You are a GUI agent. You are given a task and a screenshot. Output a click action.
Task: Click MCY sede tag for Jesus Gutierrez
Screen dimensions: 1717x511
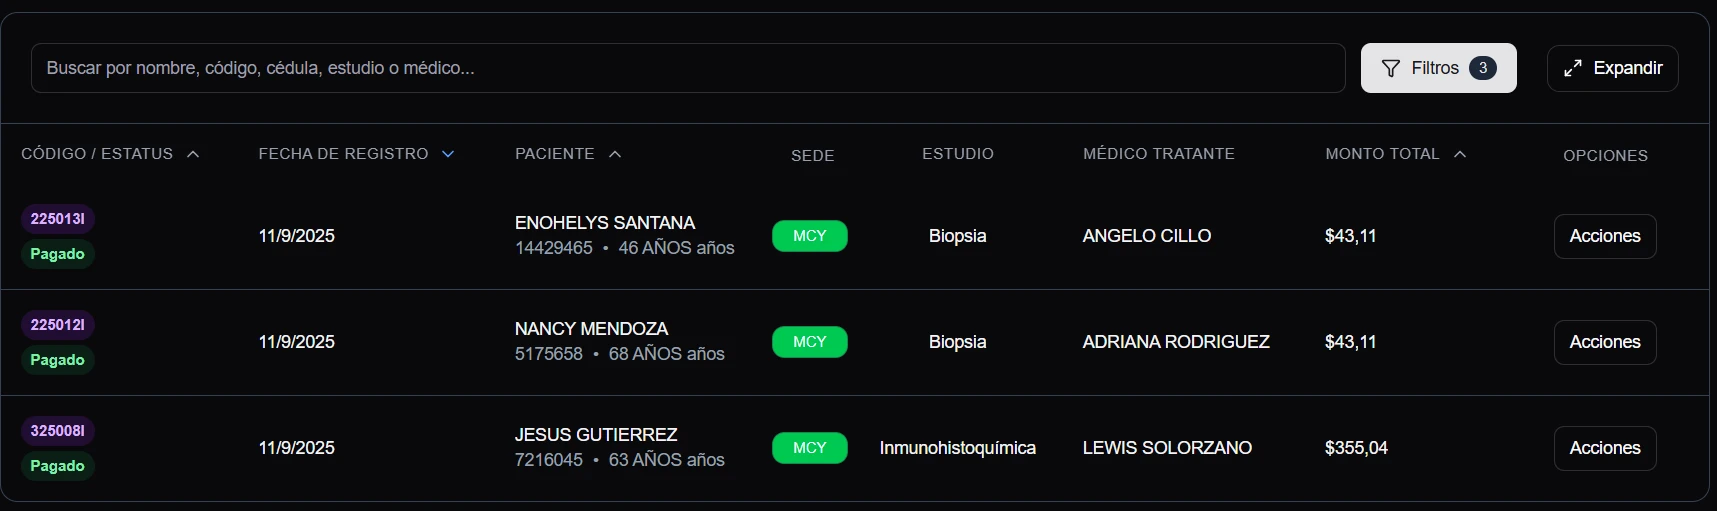click(x=809, y=448)
